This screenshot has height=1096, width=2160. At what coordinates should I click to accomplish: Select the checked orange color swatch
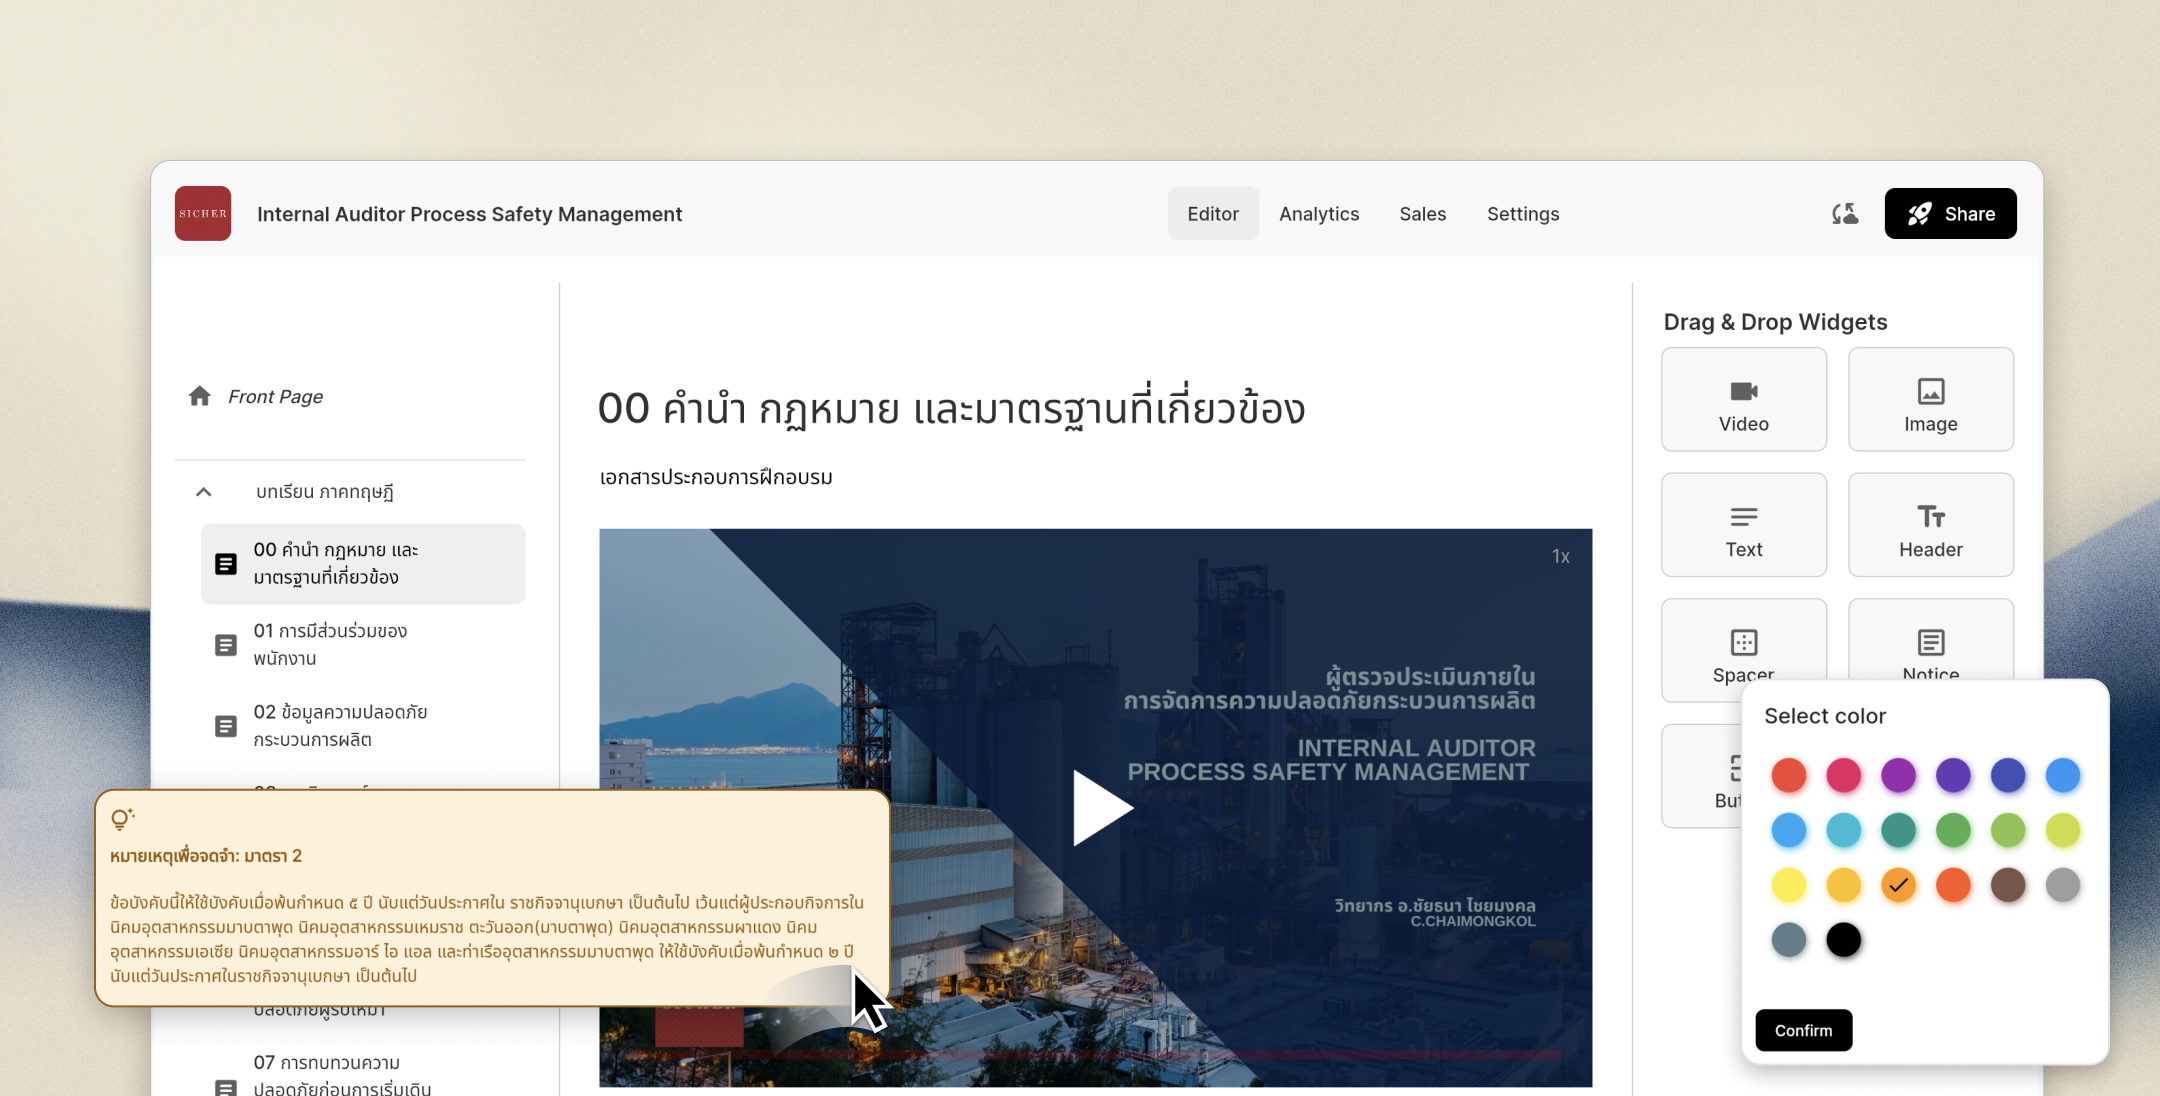tap(1898, 885)
